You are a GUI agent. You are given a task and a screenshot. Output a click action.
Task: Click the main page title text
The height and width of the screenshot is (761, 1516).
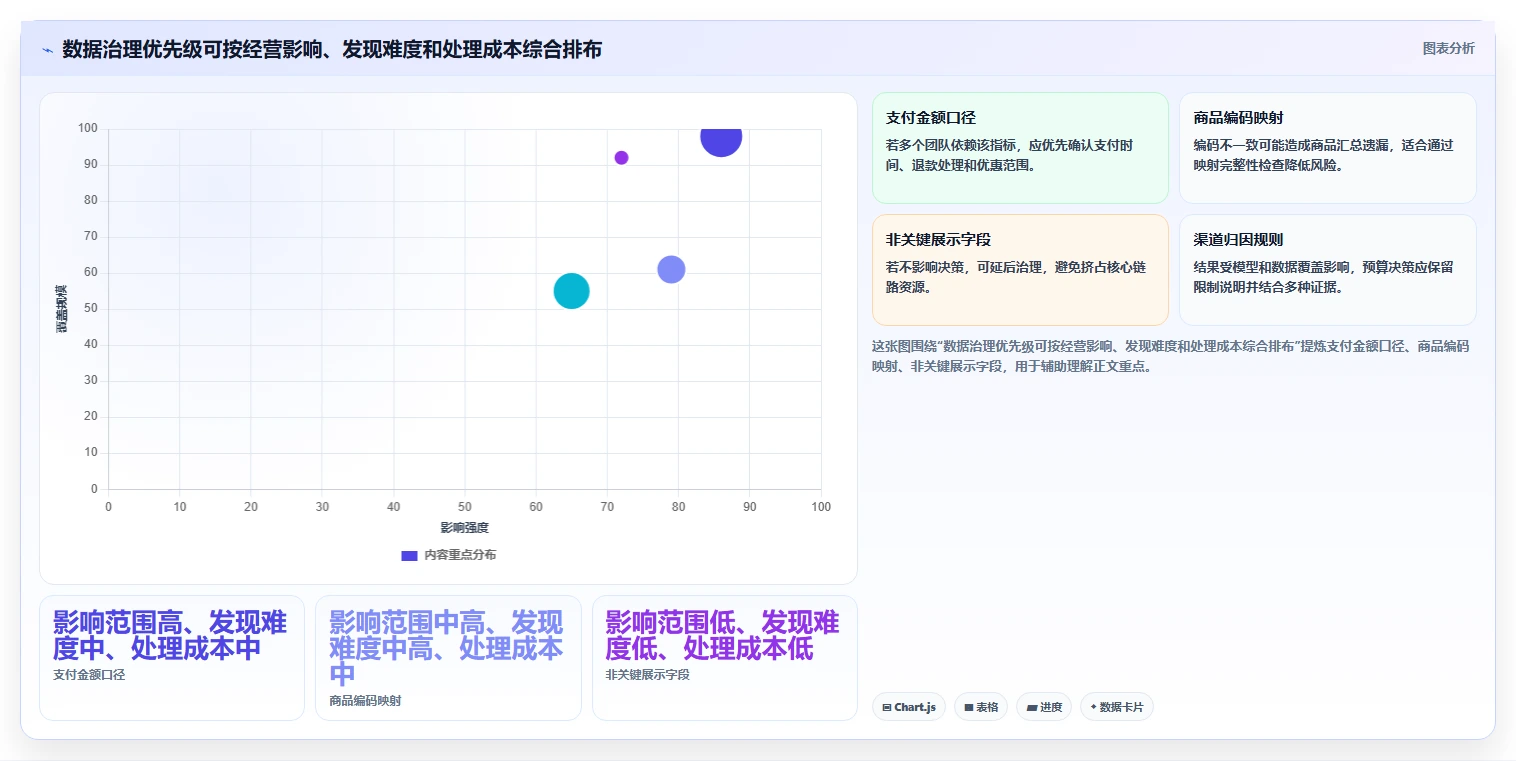[x=332, y=50]
